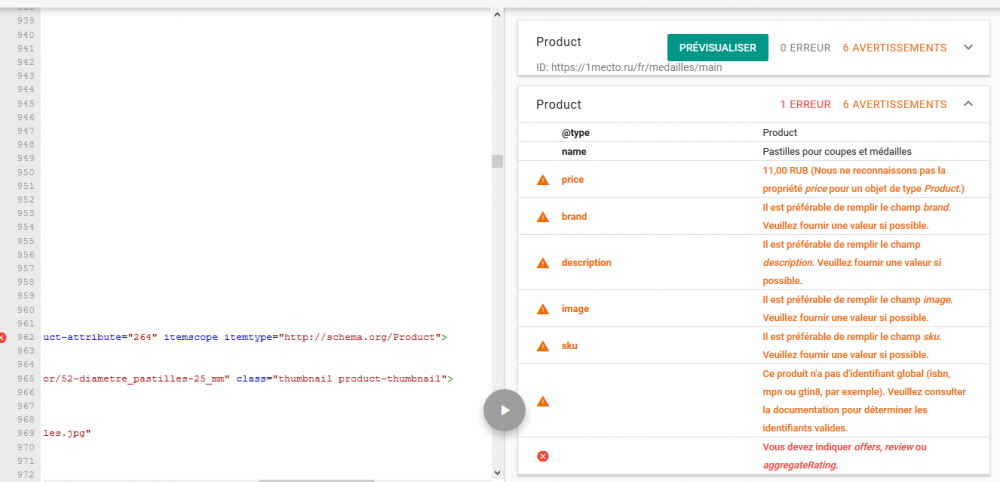Click the warning icon next to sku
Screen dimensions: 1000x482
[x=543, y=346]
